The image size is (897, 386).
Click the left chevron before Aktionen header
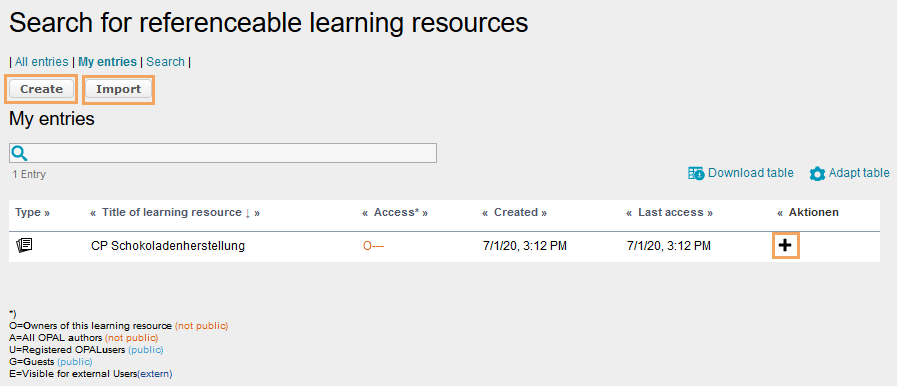[780, 213]
